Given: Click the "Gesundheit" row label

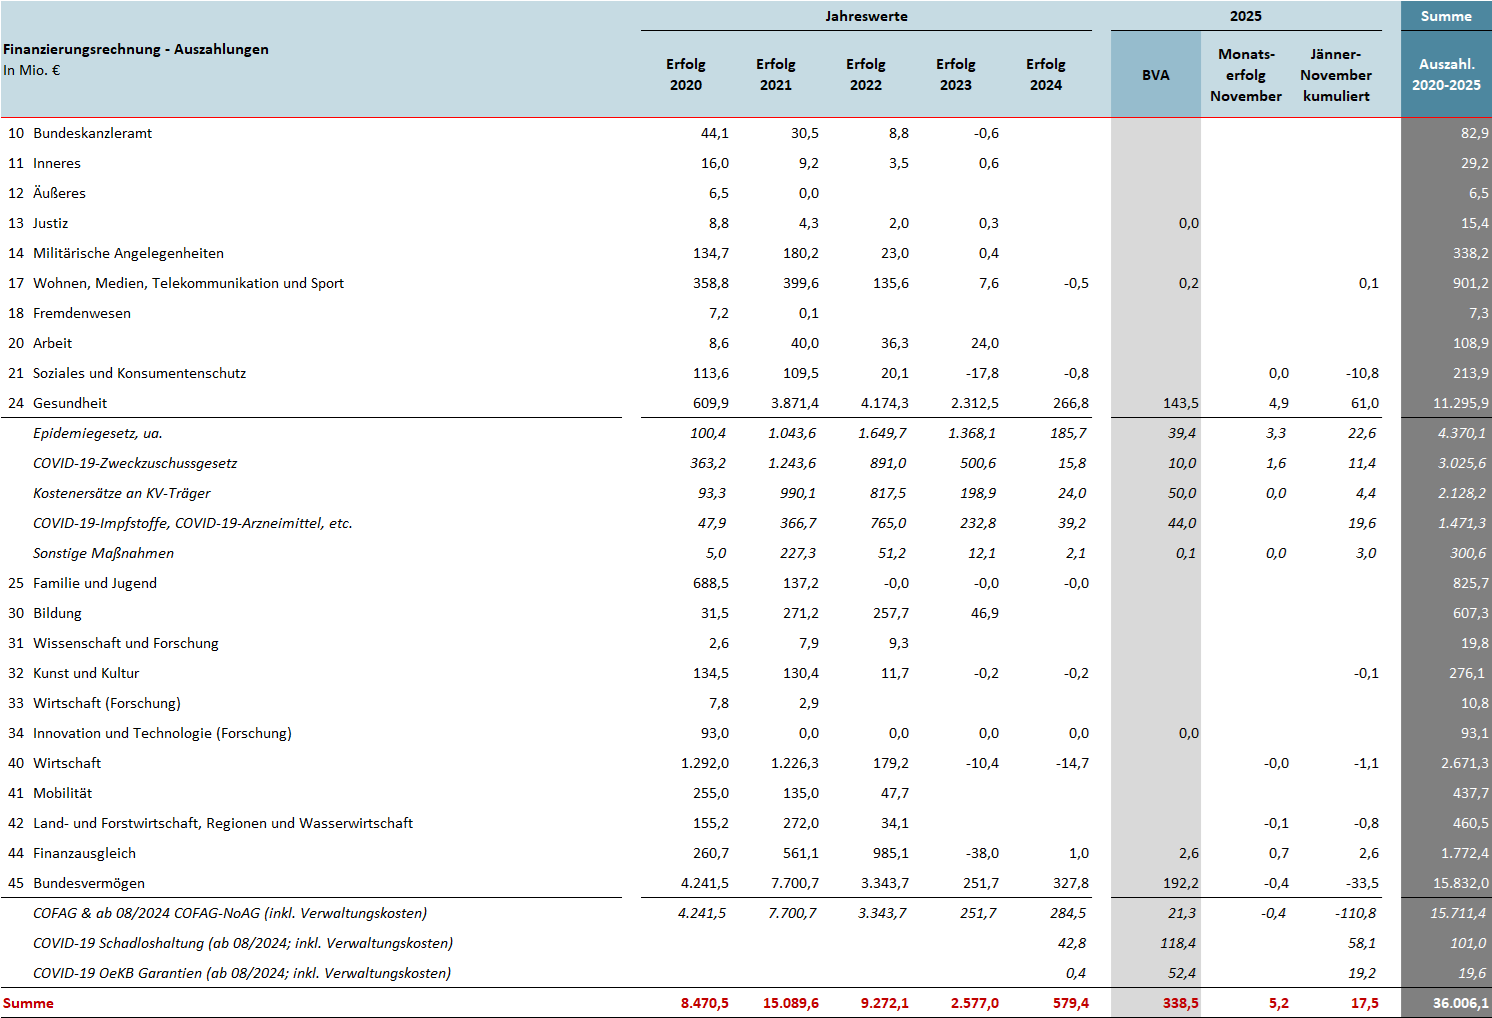Looking at the screenshot, I should [70, 403].
